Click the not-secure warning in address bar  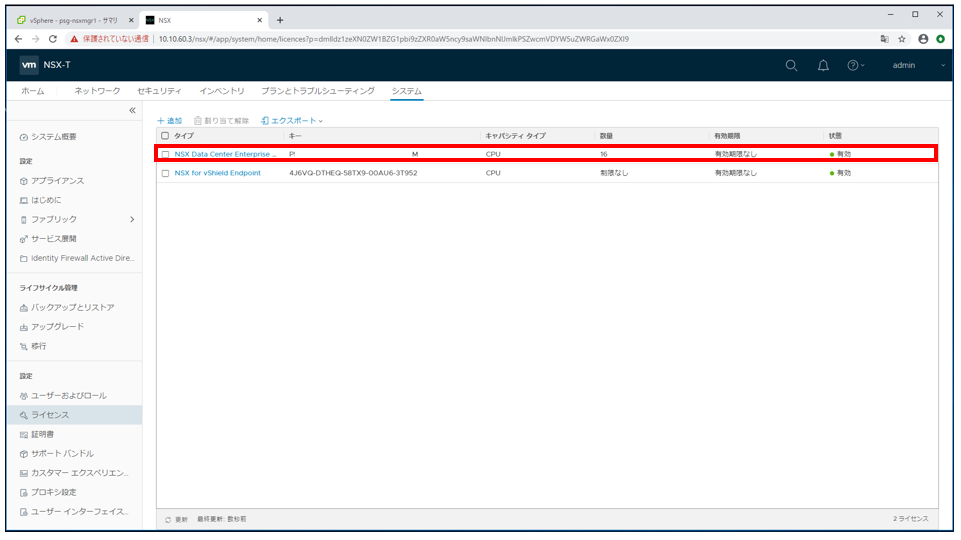109,39
